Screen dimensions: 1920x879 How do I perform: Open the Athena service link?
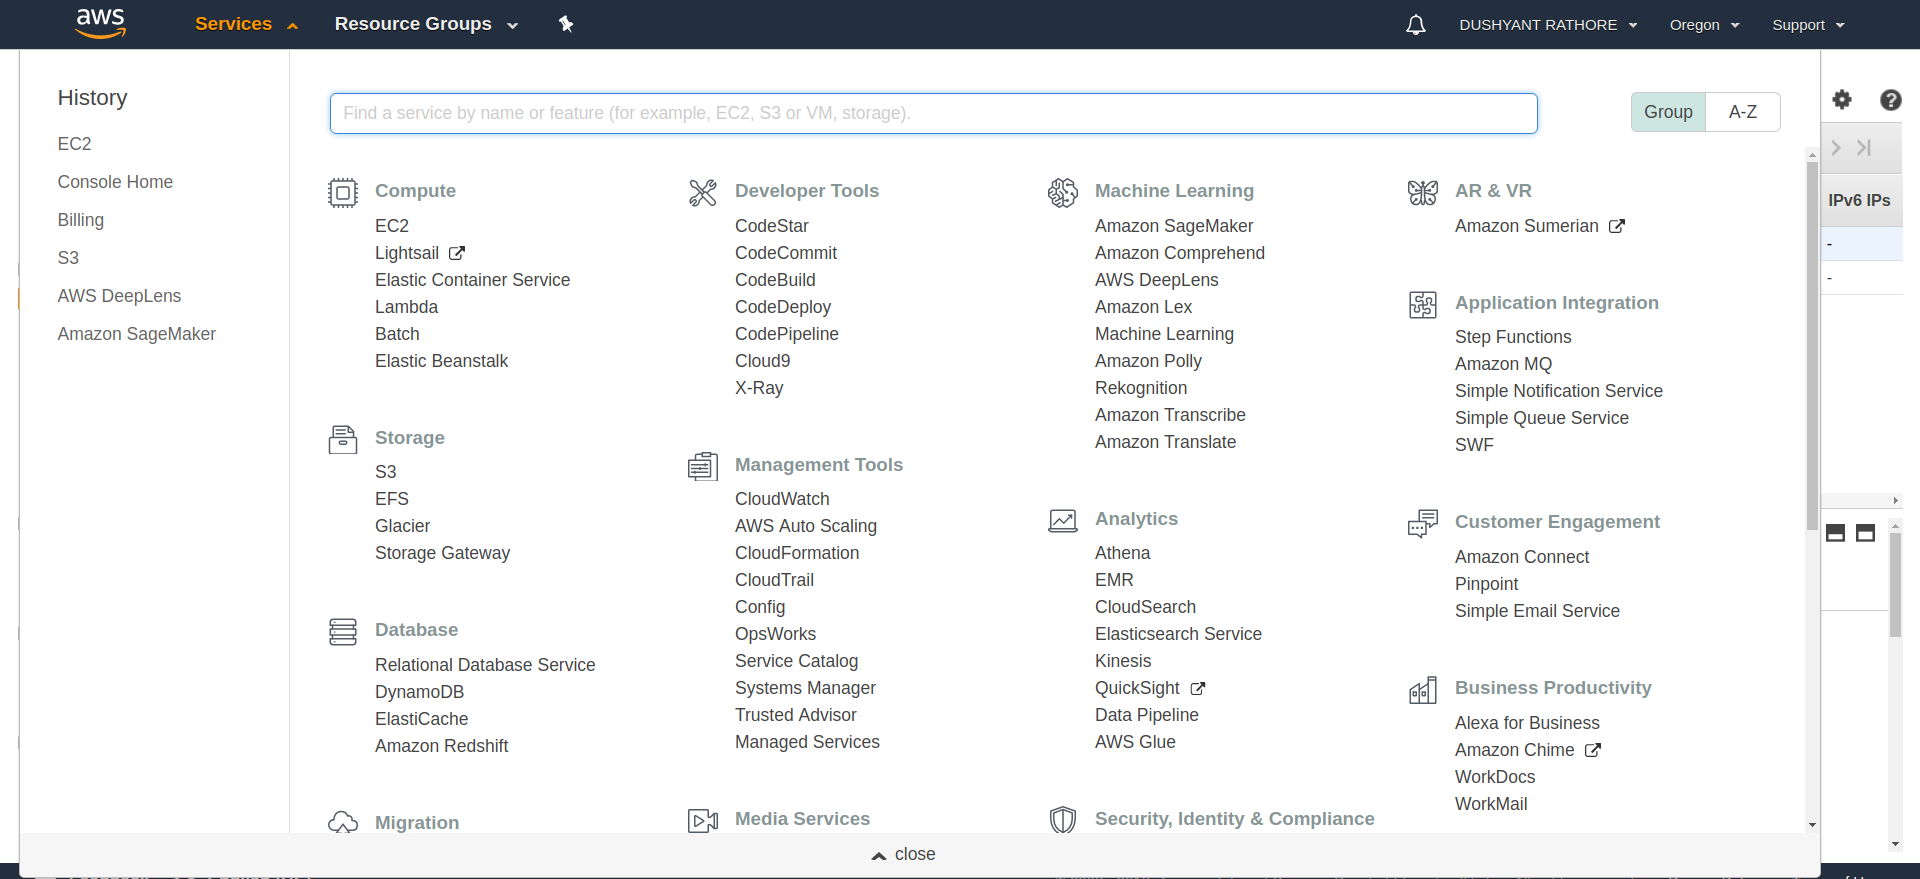click(x=1122, y=553)
